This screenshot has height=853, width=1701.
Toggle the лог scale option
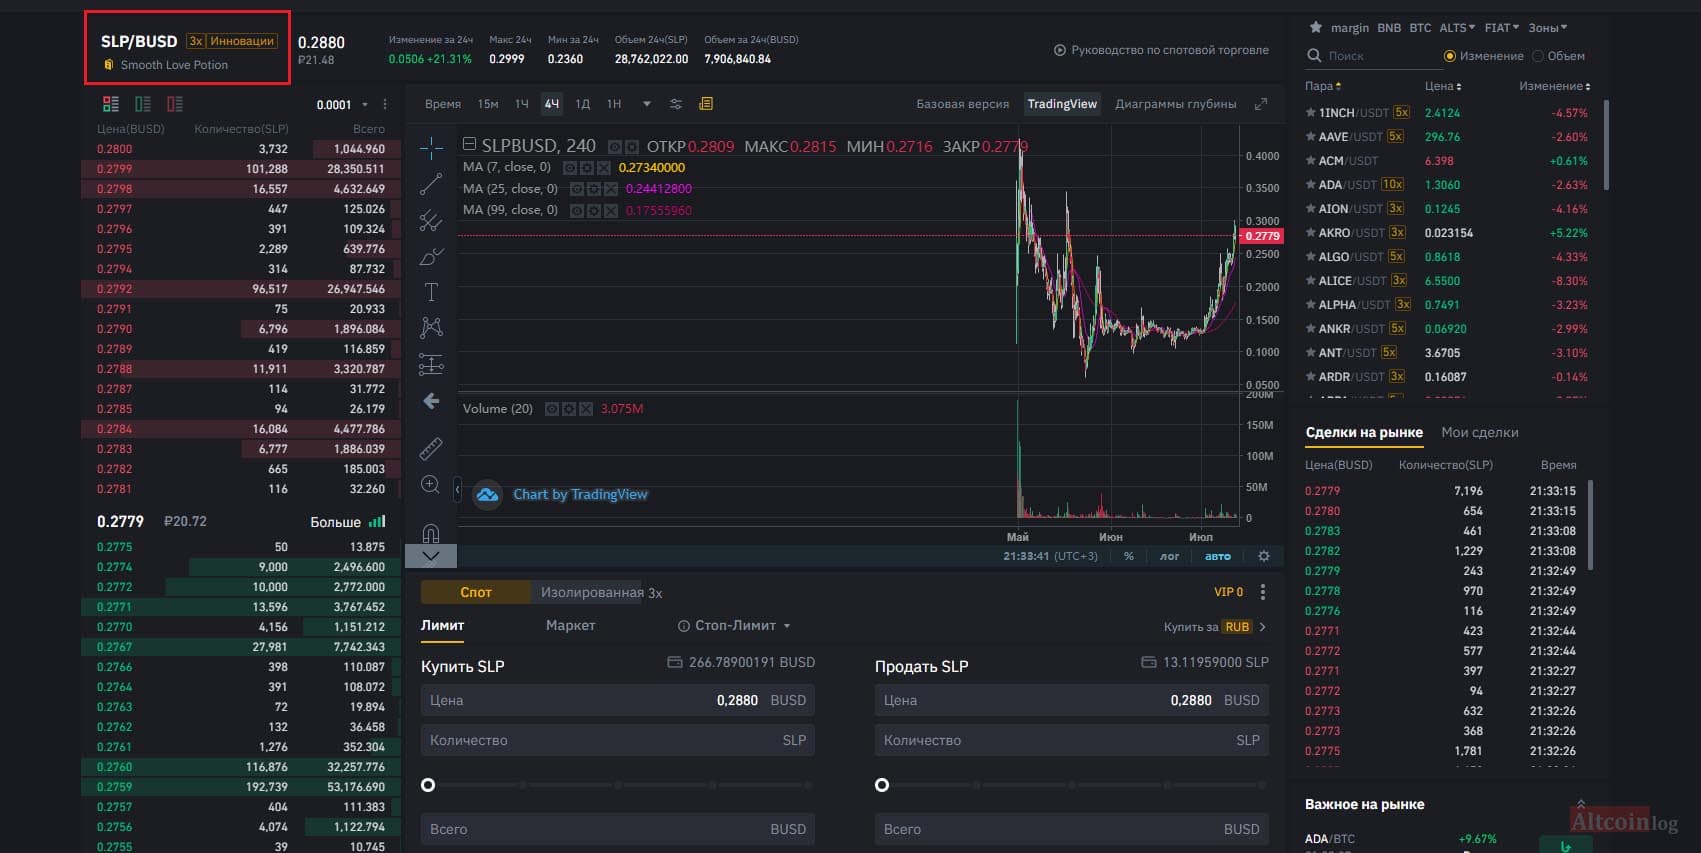[x=1169, y=556]
